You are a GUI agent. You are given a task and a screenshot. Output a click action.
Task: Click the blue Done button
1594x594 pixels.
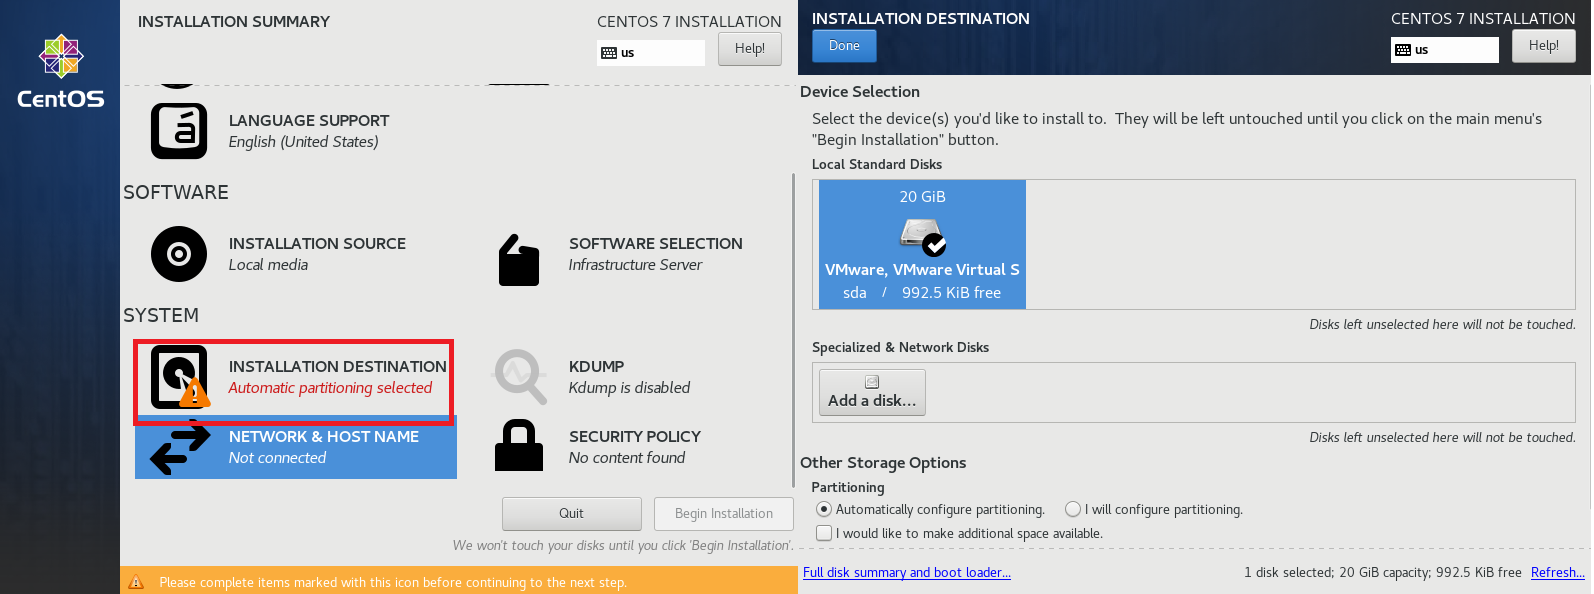(x=844, y=46)
